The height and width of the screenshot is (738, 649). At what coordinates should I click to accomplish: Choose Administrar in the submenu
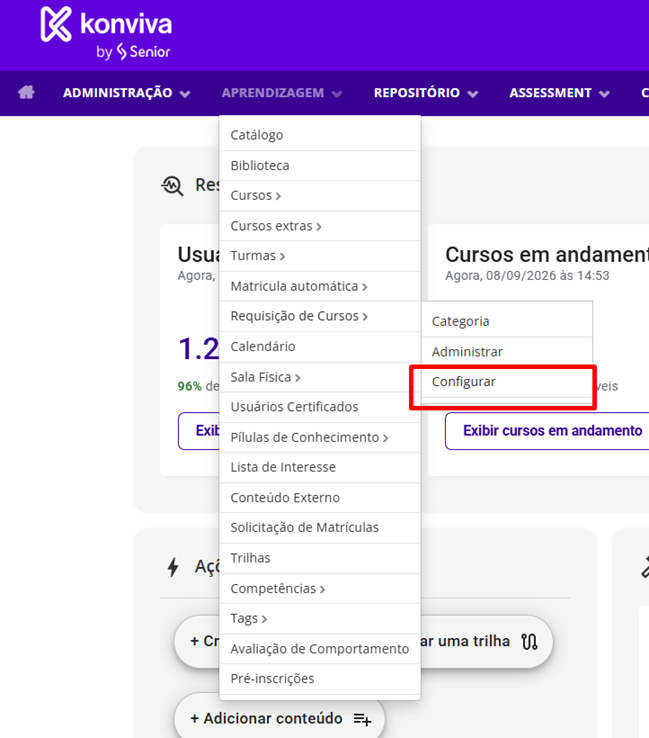pos(507,352)
